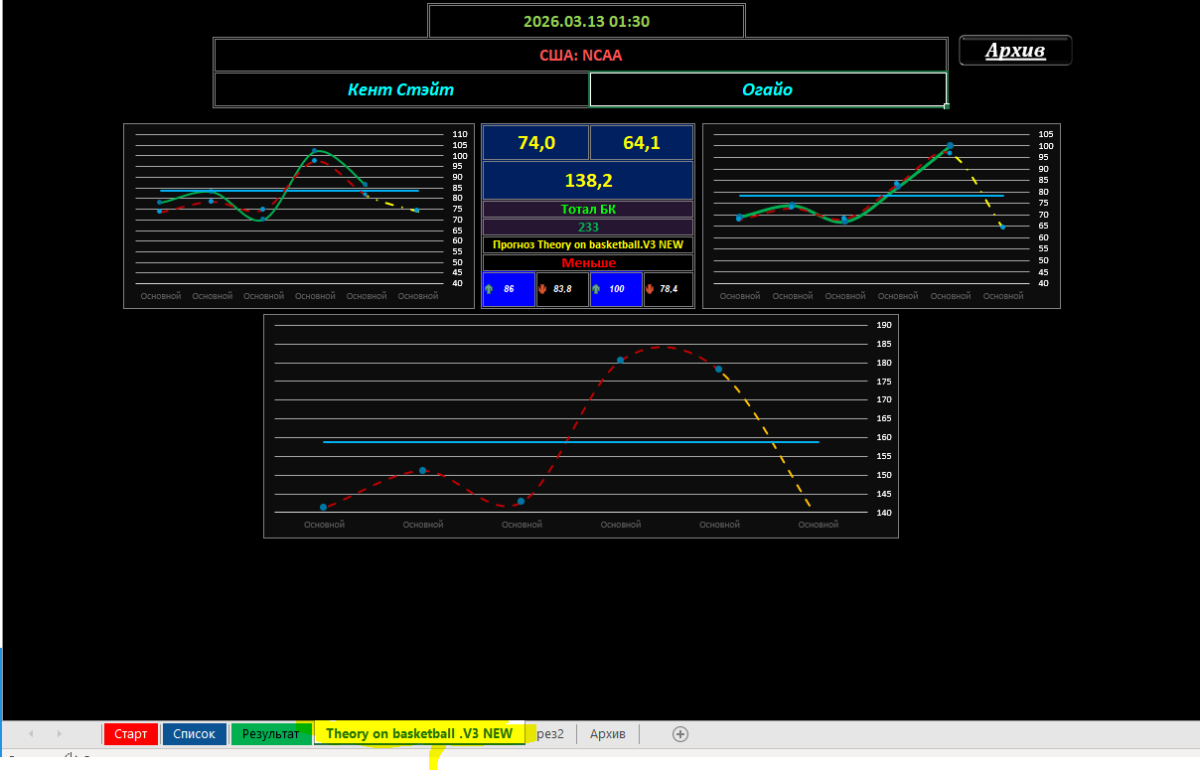Click the red down arrow beside 78,4
Screen dimensions: 1200x770
click(x=651, y=289)
